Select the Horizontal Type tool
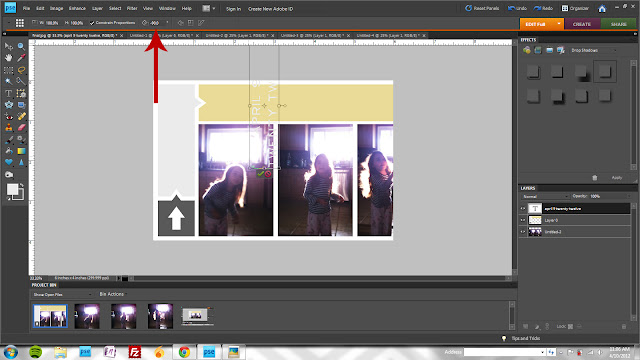640x360 pixels. [x=9, y=93]
